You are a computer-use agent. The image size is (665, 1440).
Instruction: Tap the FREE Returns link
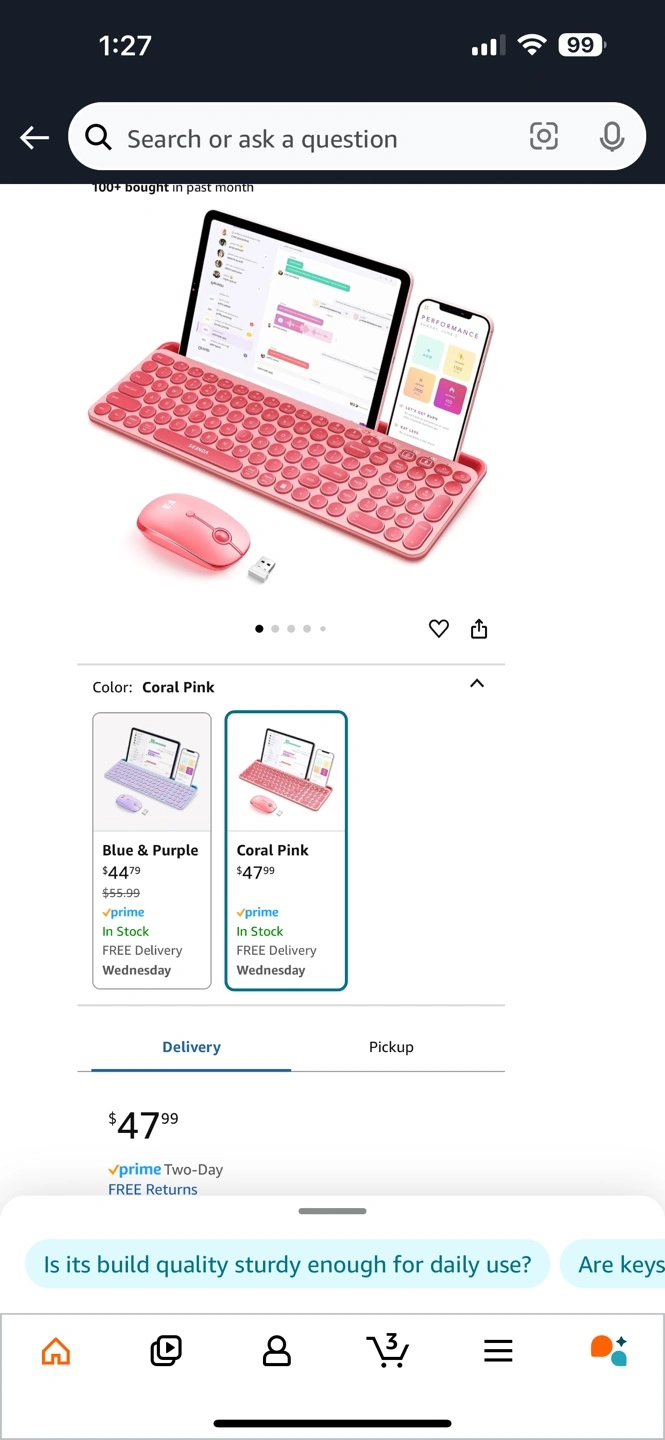pos(153,1189)
